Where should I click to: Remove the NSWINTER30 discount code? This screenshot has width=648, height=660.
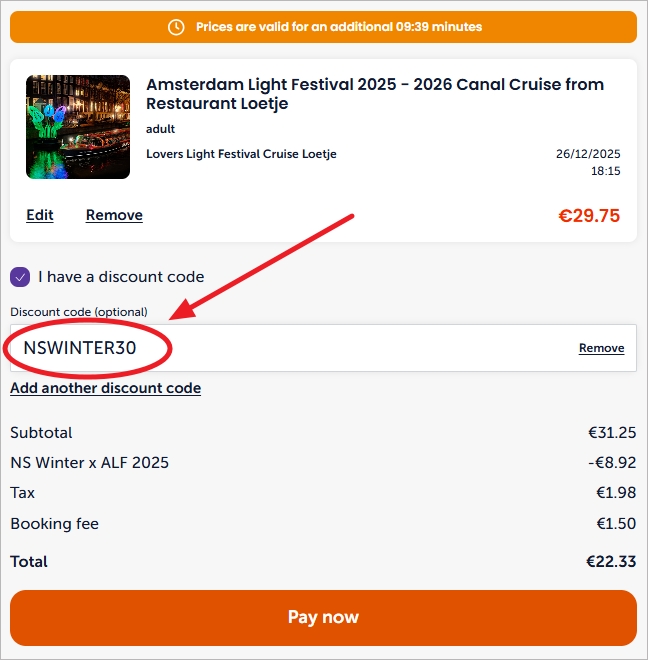click(x=601, y=348)
